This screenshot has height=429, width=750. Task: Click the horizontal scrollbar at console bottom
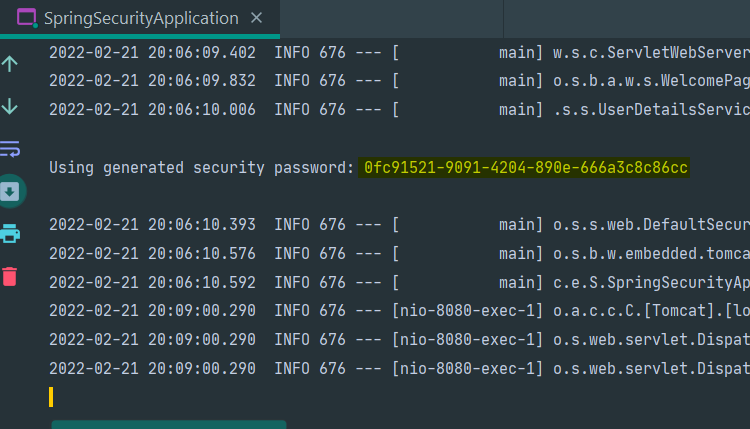point(168,424)
